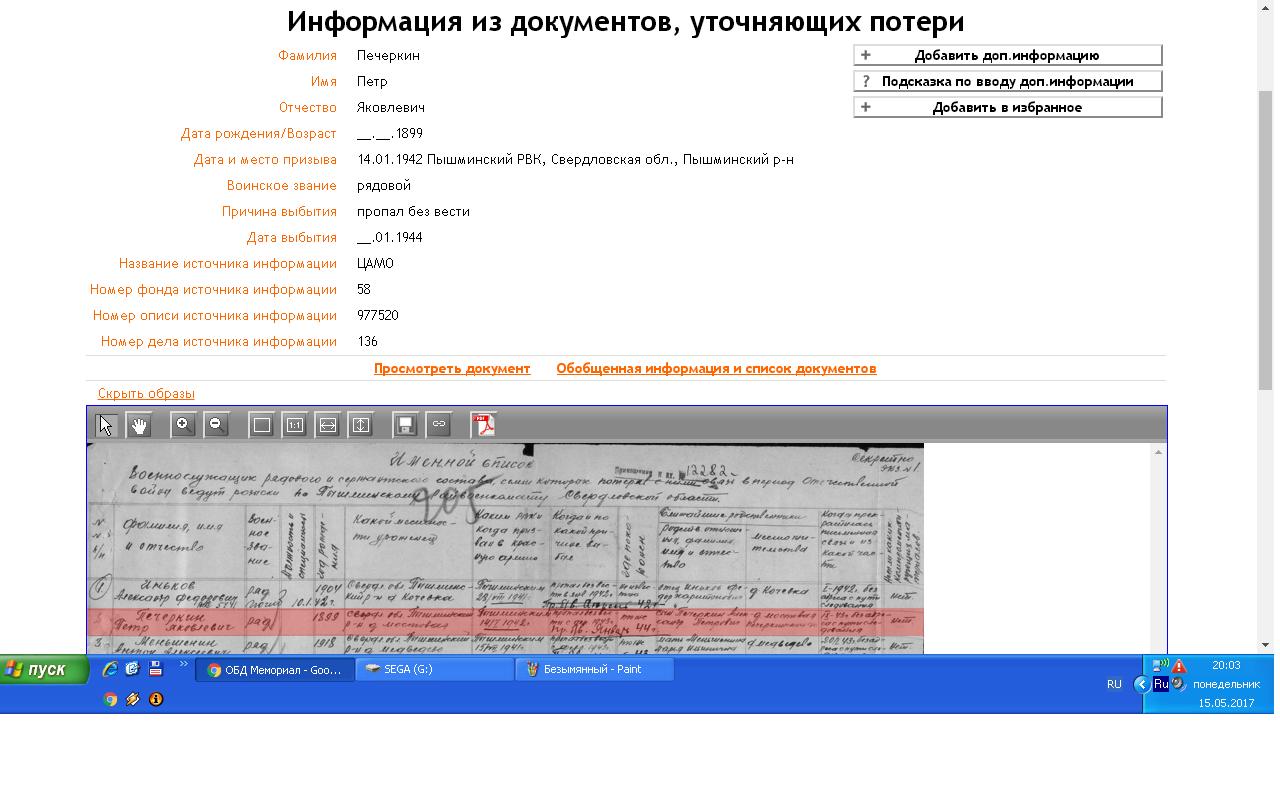The height and width of the screenshot is (800, 1280).
Task: Select the arrow pointer tool in viewer
Action: point(106,425)
